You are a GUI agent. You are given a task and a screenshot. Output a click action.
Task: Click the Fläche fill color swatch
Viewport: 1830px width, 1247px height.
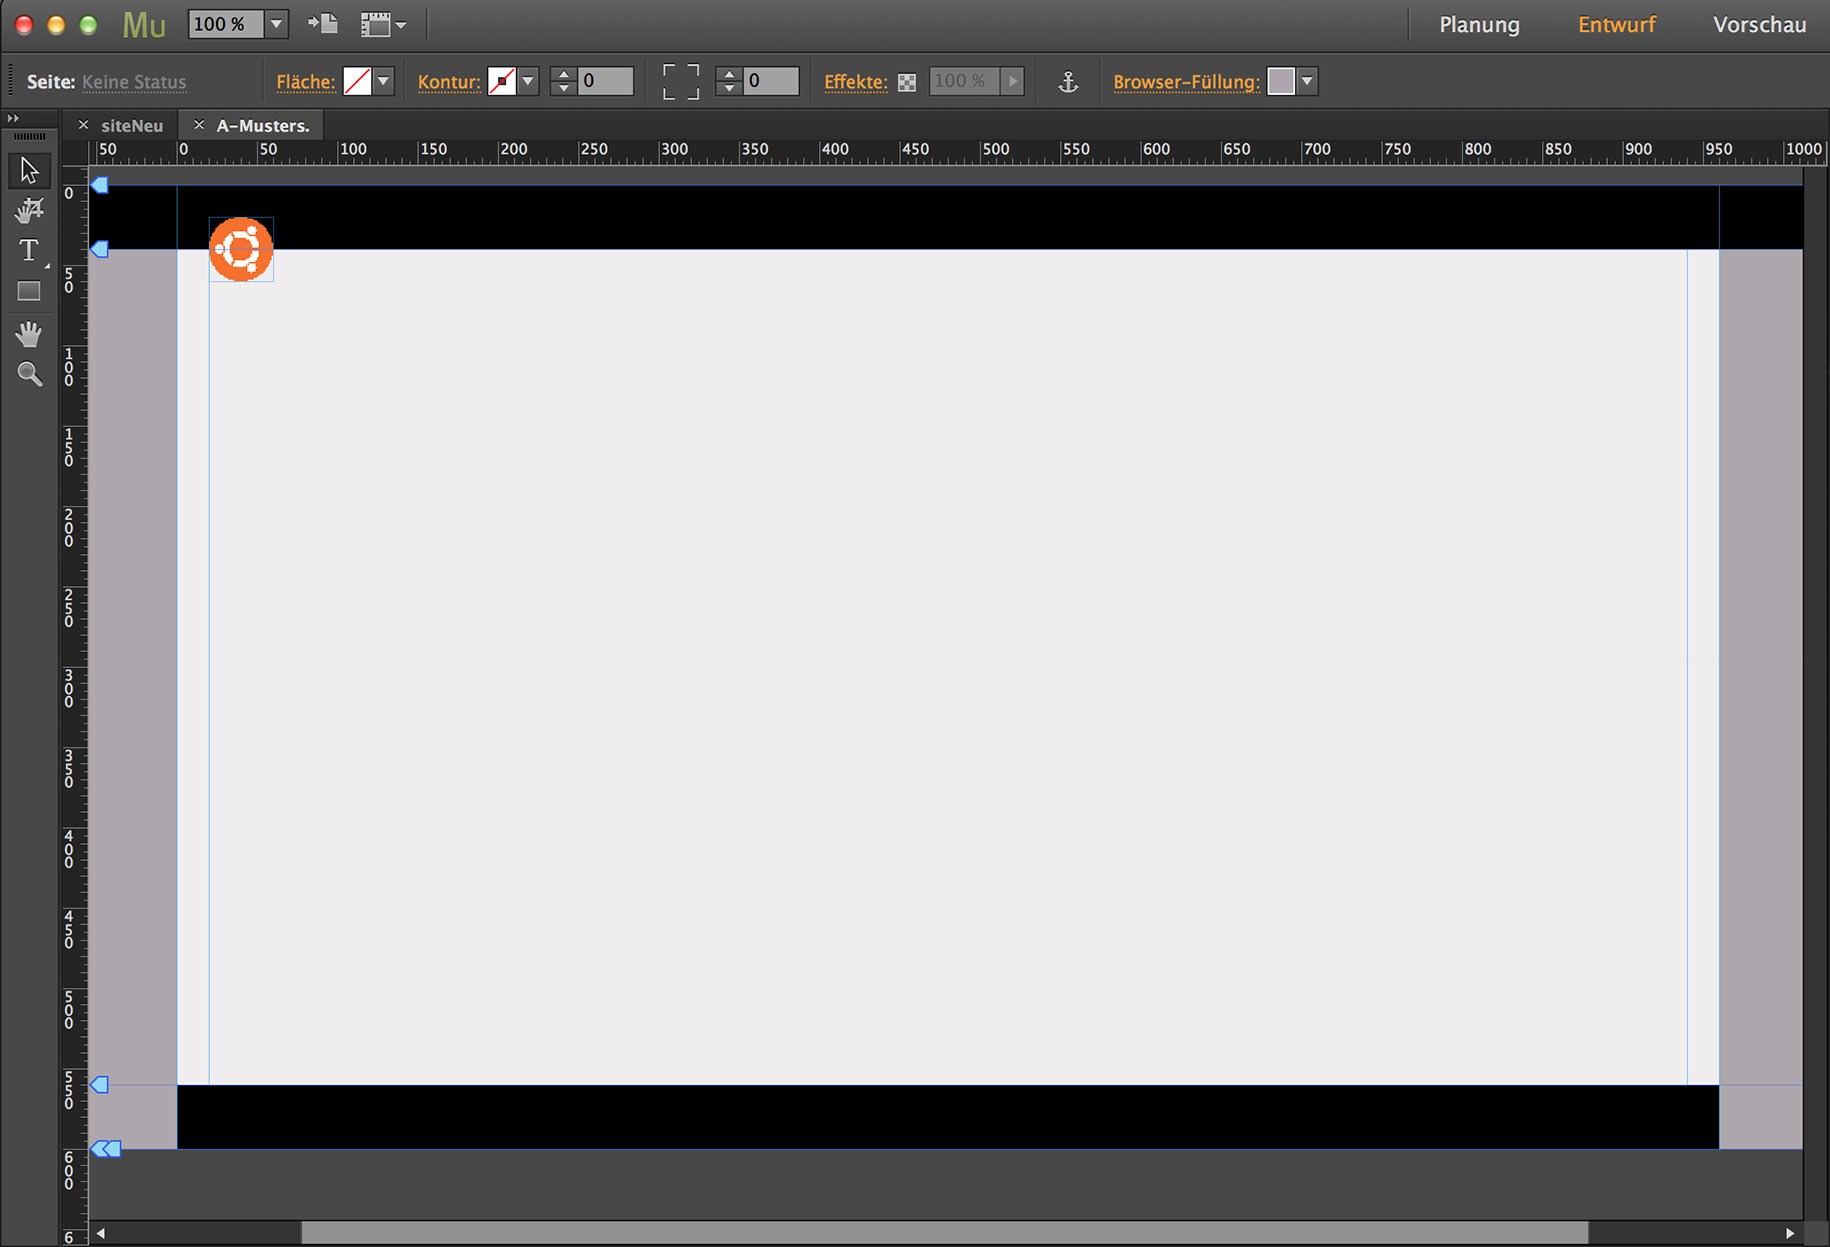coord(357,81)
